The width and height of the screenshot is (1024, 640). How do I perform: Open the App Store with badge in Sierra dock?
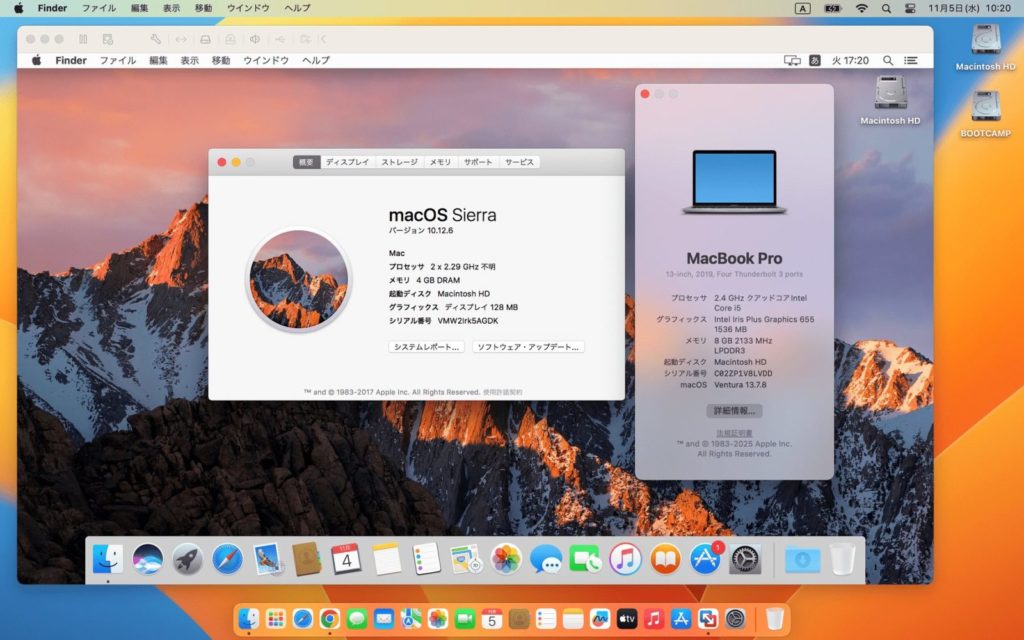click(705, 560)
